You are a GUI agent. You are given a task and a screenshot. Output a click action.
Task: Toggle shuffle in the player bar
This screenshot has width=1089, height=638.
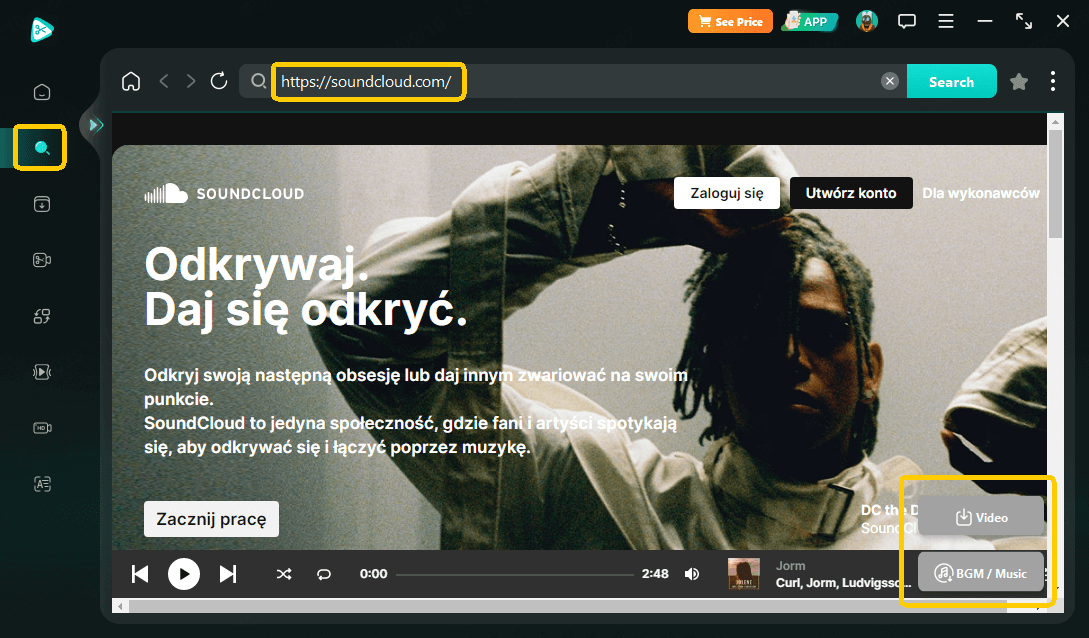tap(284, 574)
